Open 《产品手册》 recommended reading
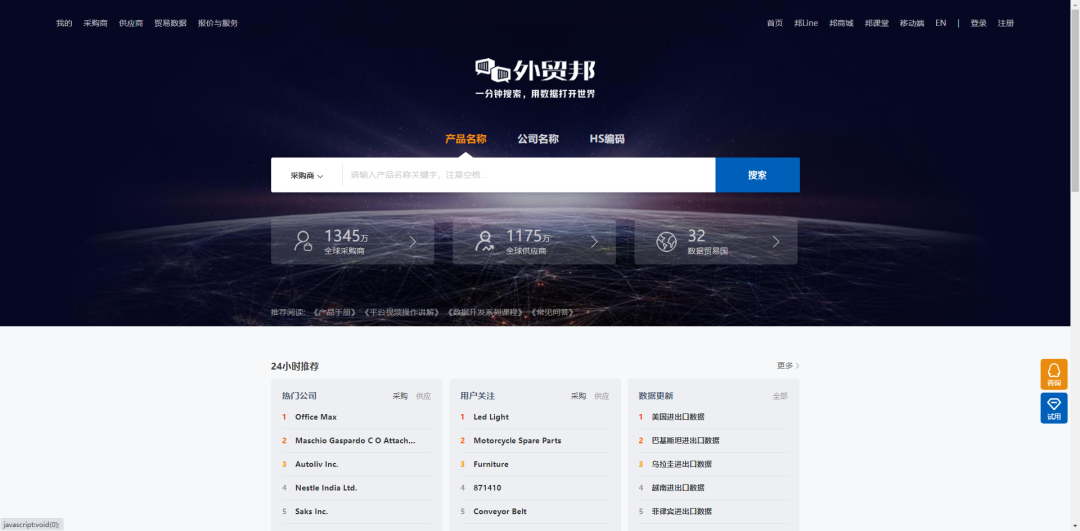1080x531 pixels. [335, 312]
